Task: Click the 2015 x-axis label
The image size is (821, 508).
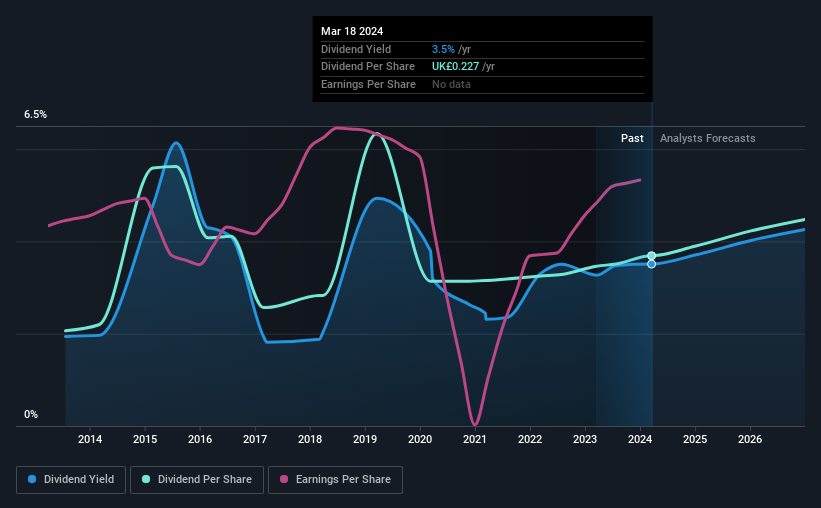Action: 145,439
